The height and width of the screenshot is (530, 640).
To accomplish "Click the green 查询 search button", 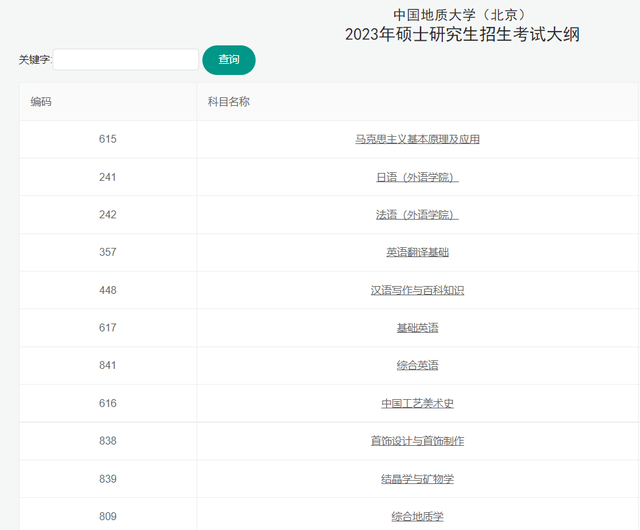I will point(229,60).
